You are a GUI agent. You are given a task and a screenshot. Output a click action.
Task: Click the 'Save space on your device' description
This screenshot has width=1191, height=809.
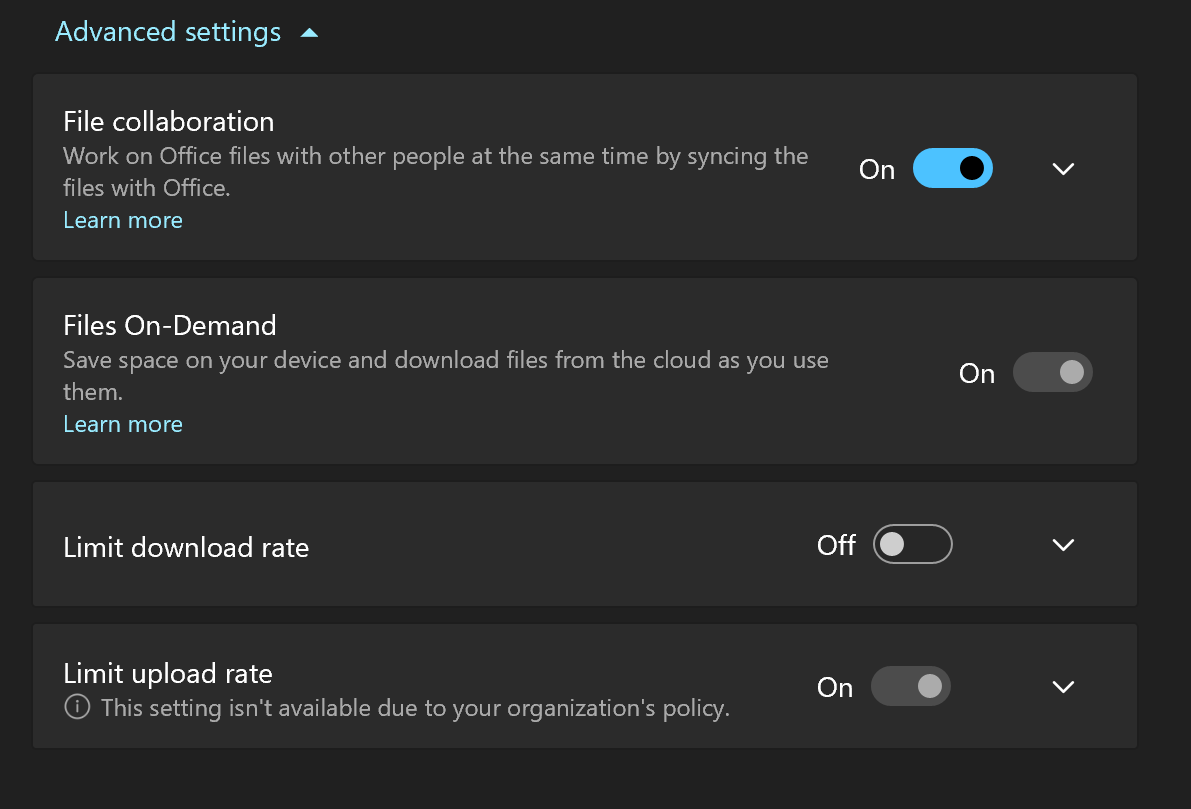pyautogui.click(x=446, y=375)
